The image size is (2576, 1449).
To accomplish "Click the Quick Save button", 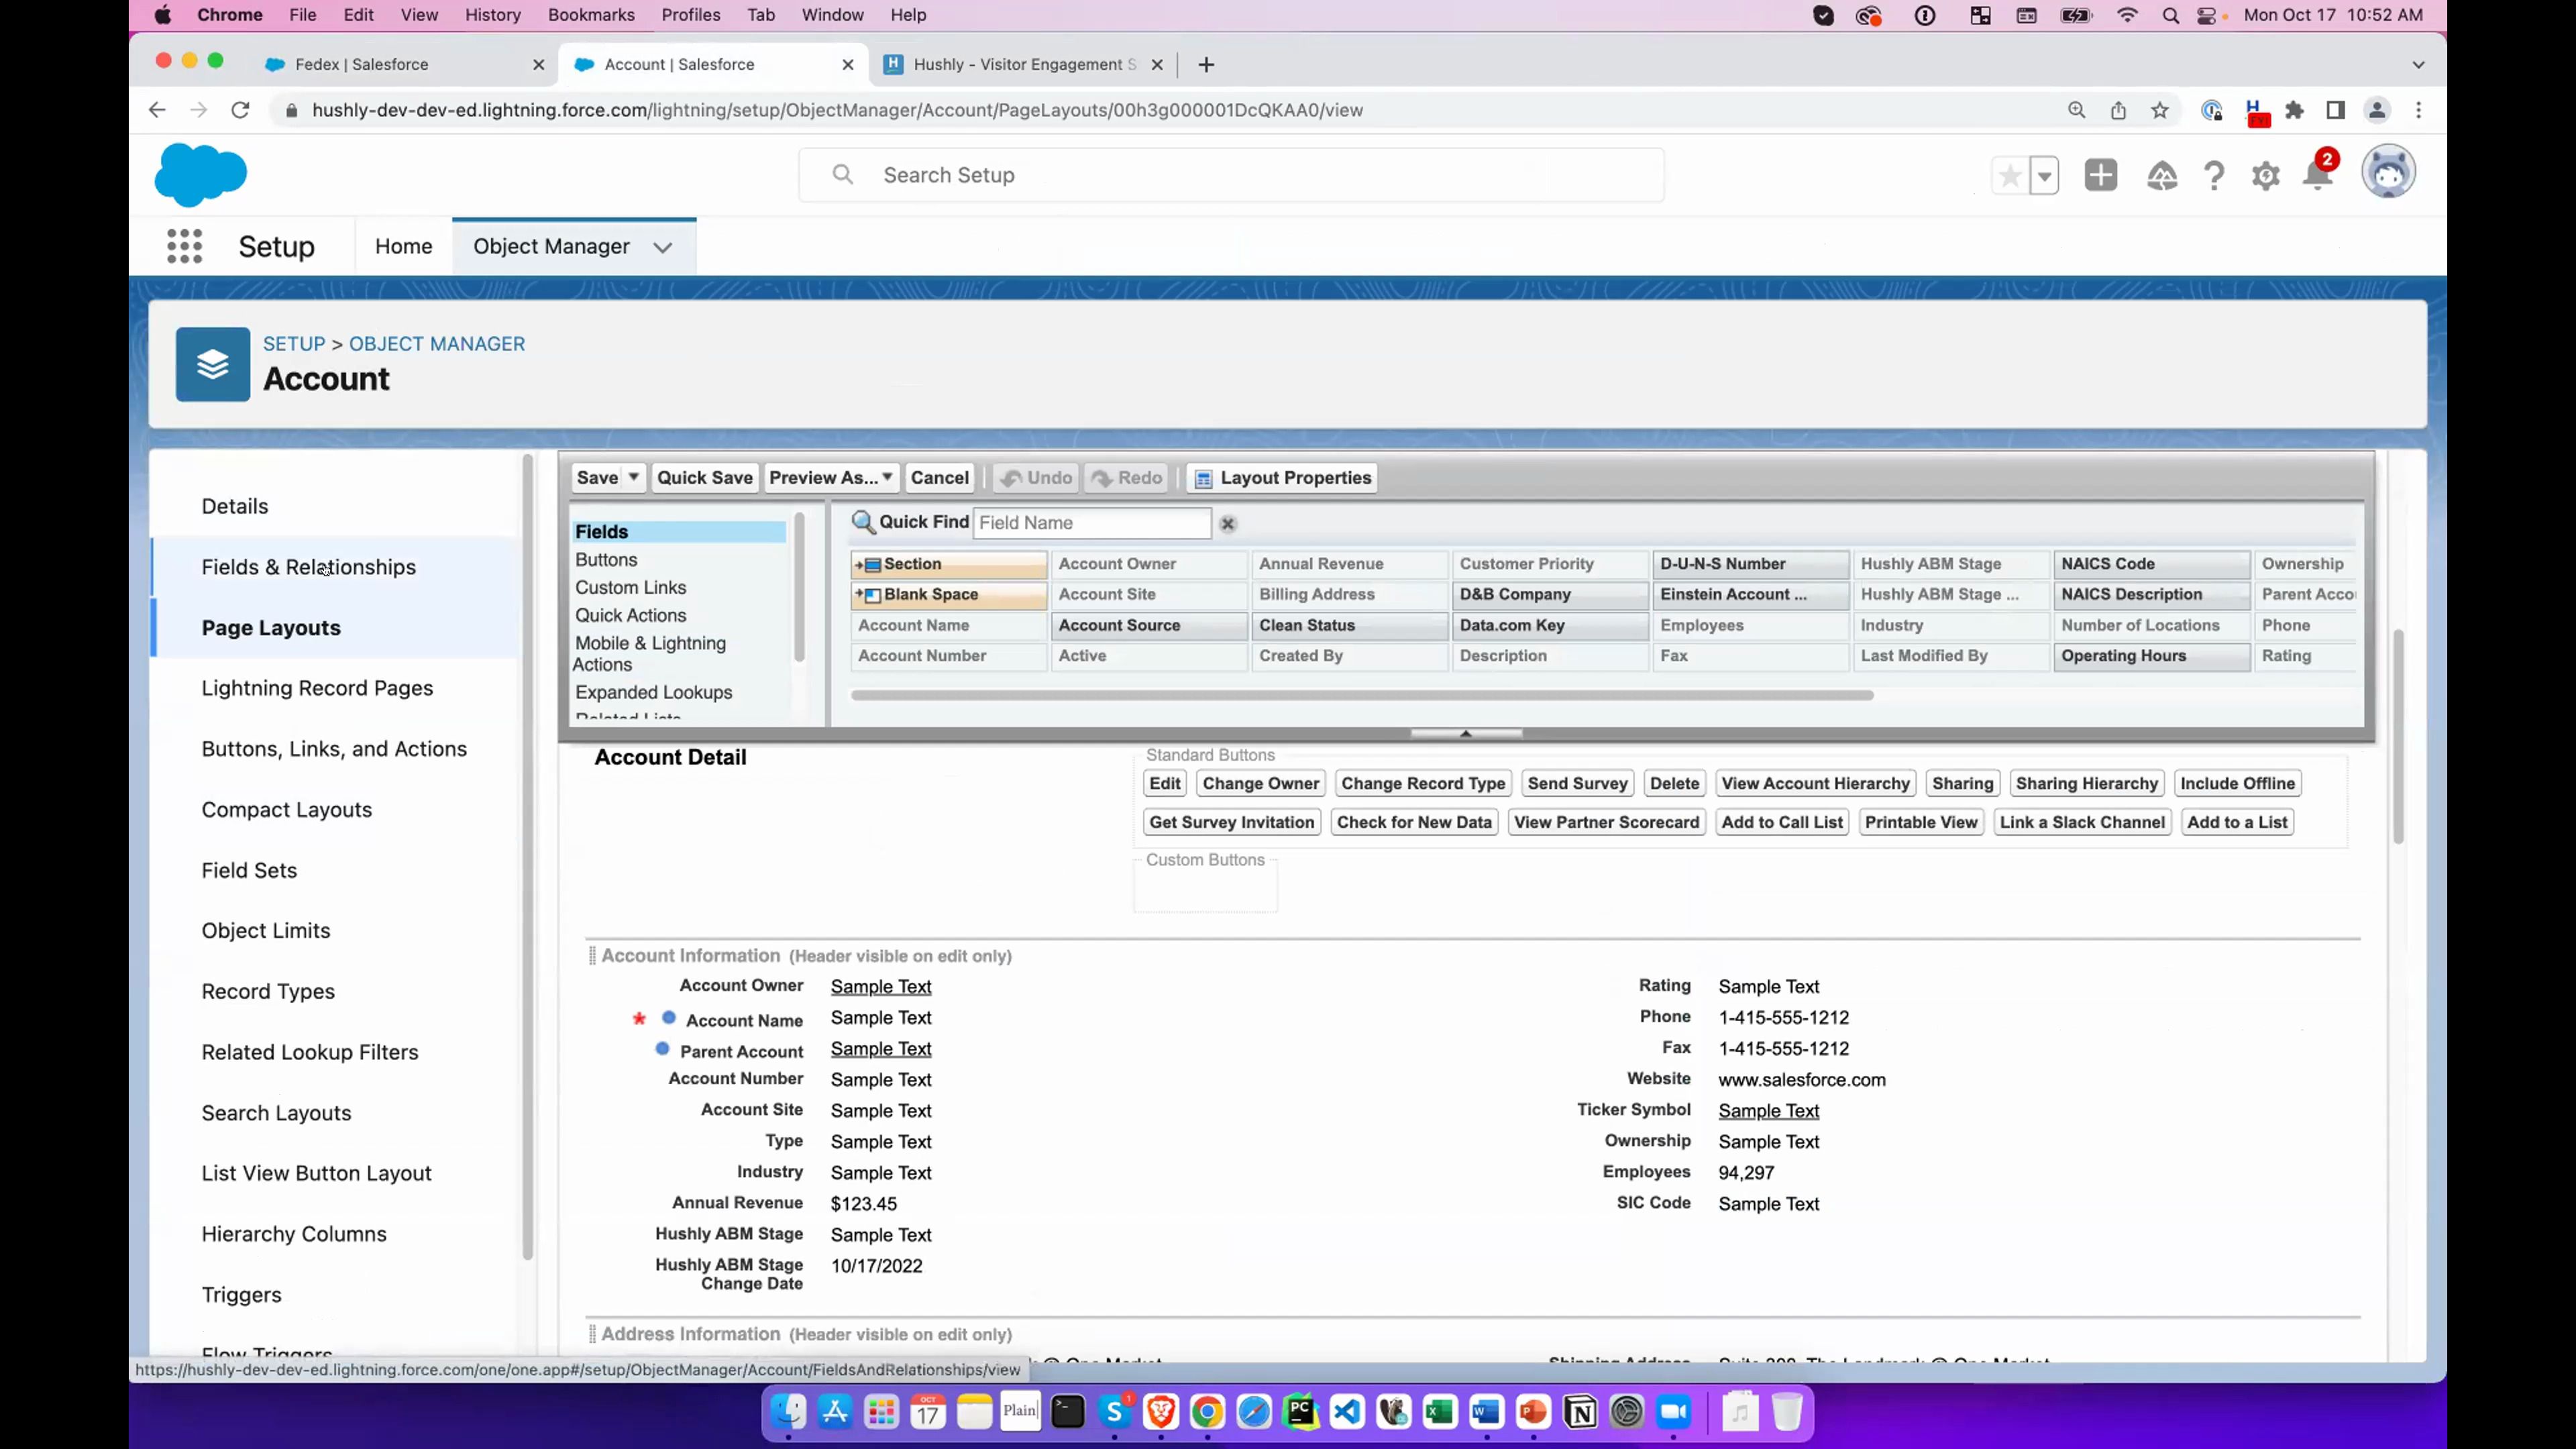I will pyautogui.click(x=704, y=477).
